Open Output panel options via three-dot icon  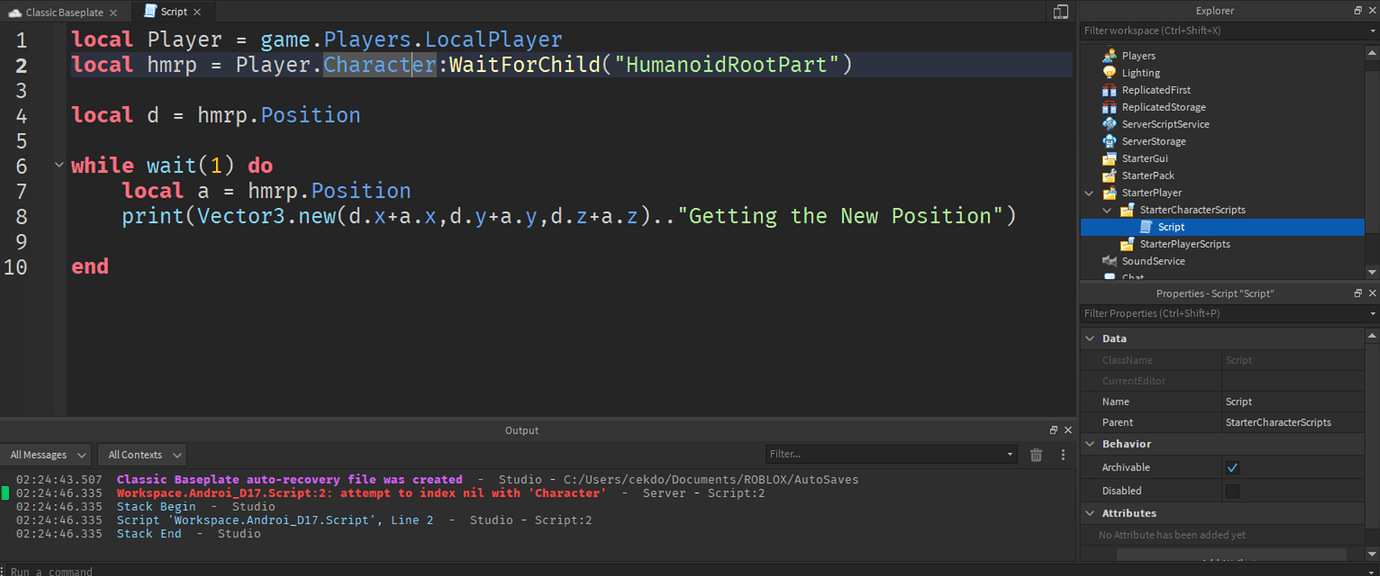click(x=1062, y=454)
